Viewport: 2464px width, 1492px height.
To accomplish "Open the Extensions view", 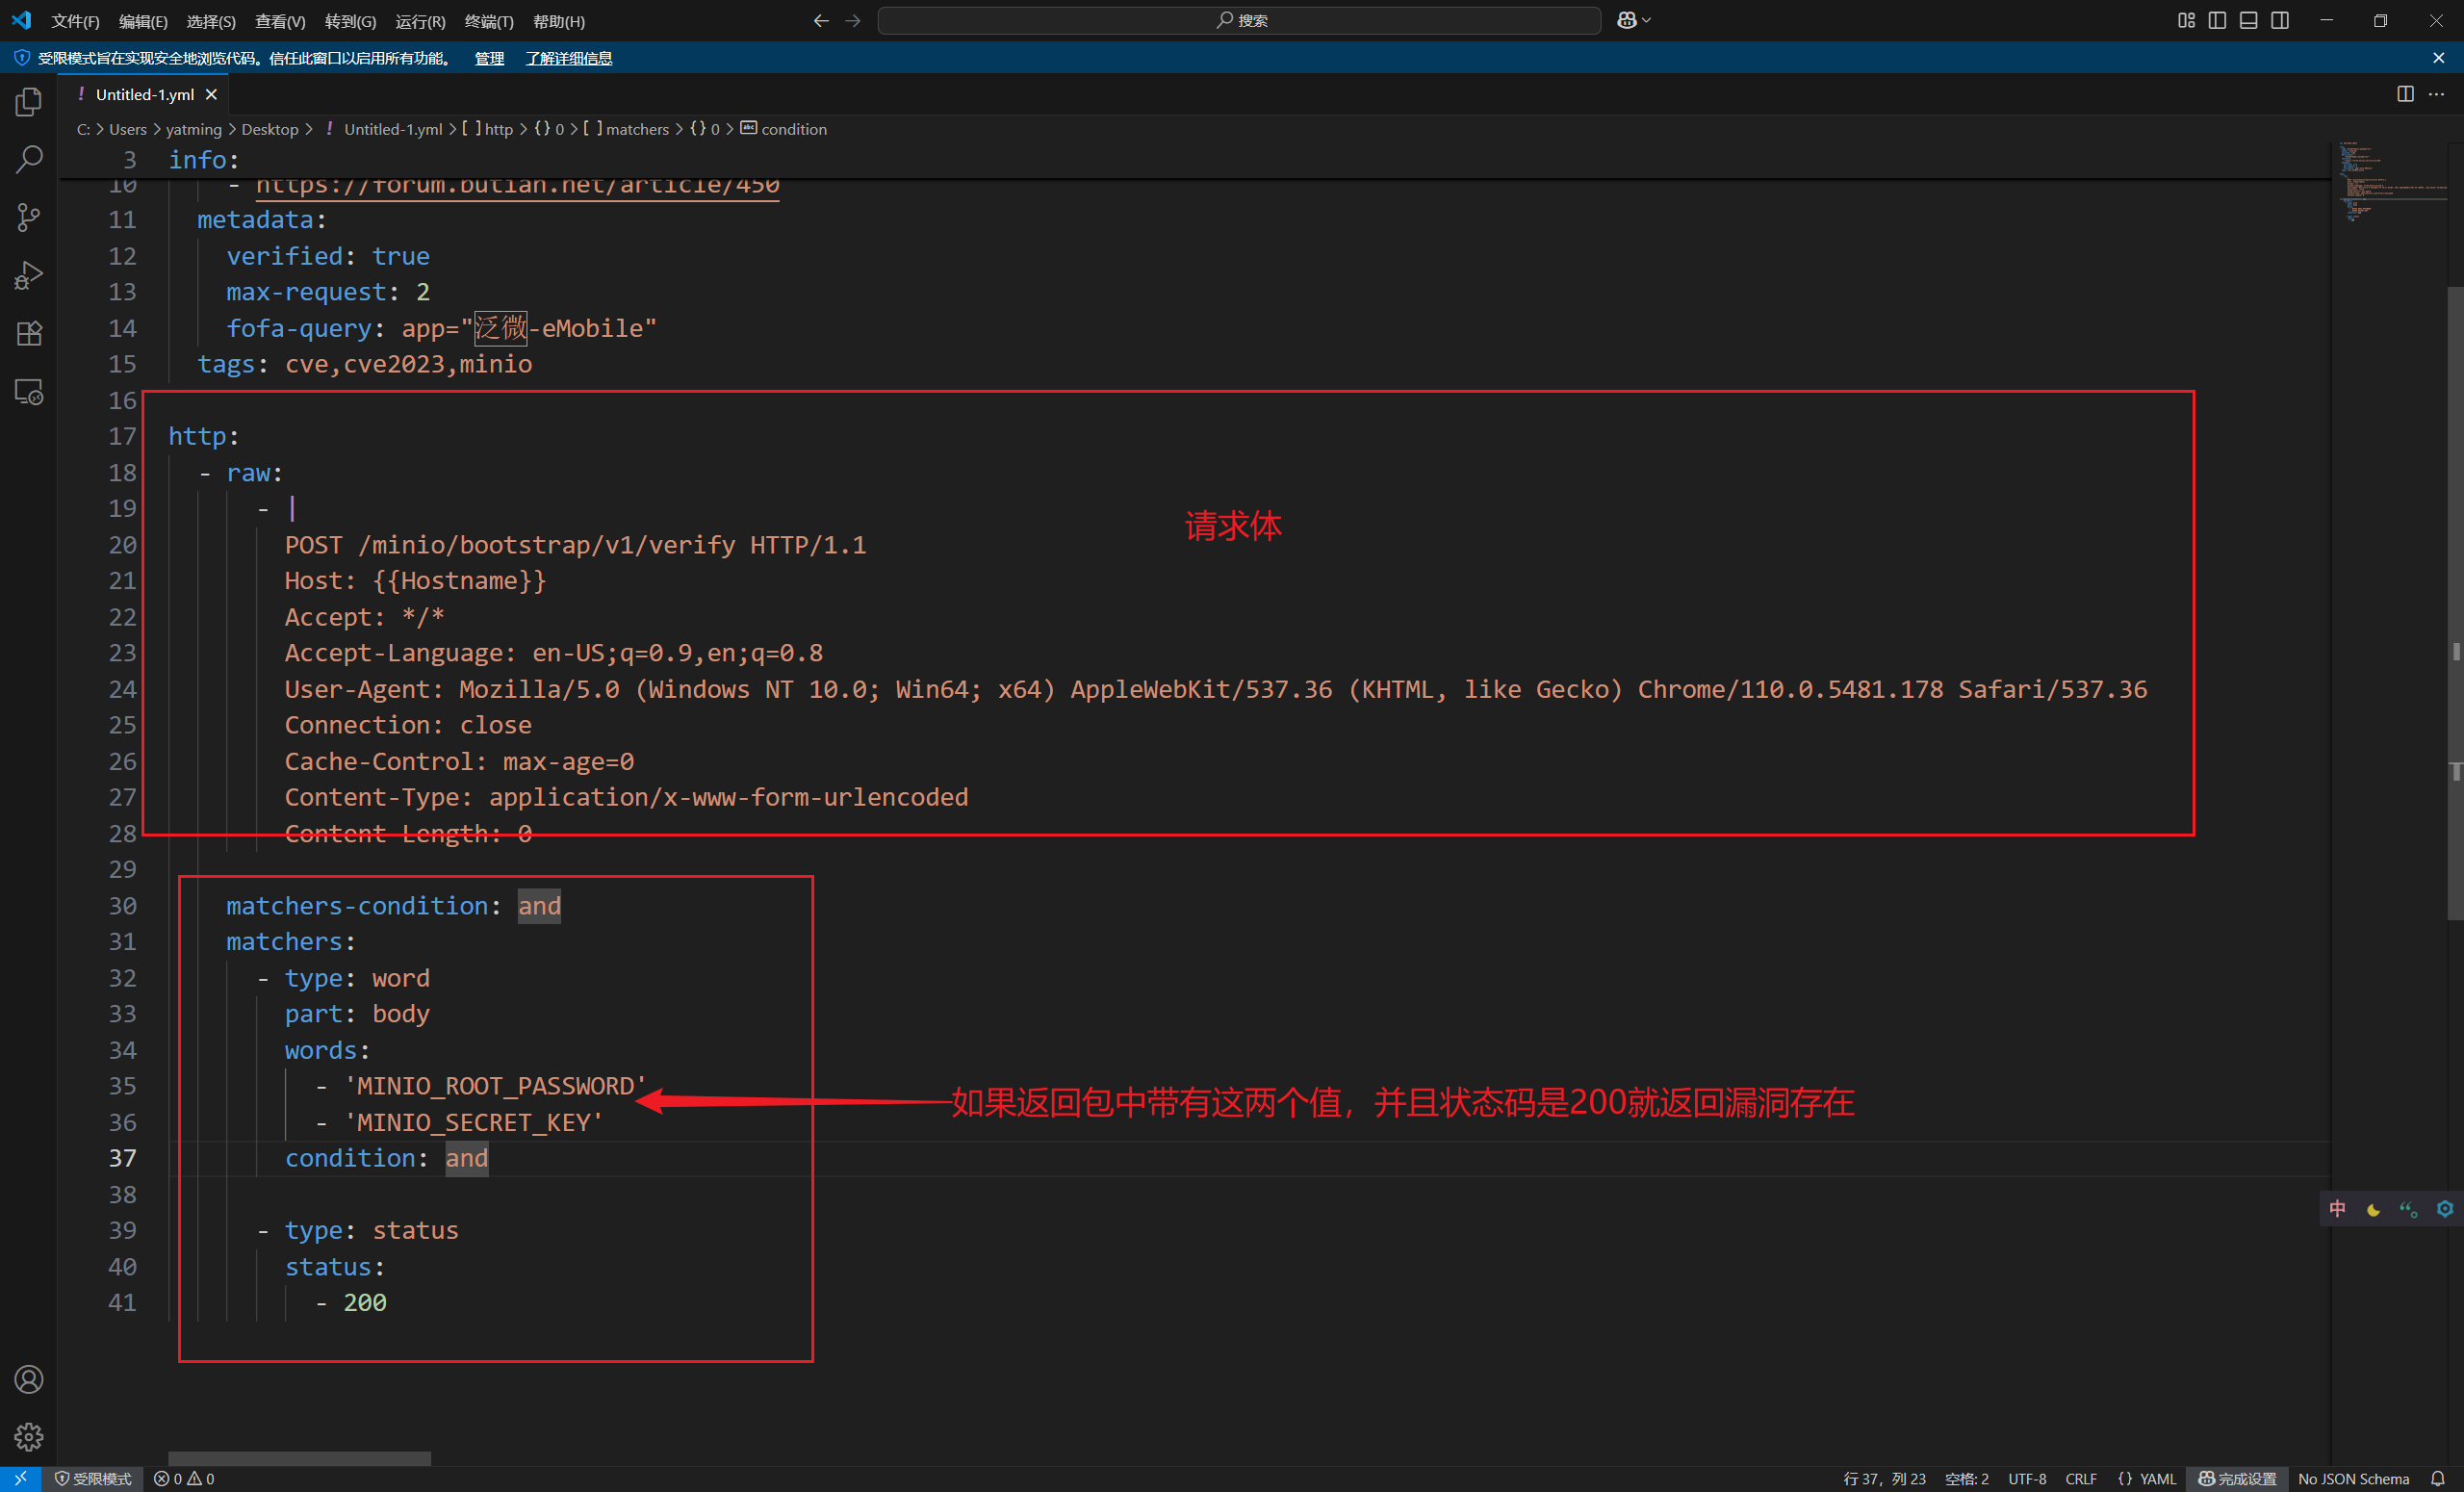I will [29, 333].
